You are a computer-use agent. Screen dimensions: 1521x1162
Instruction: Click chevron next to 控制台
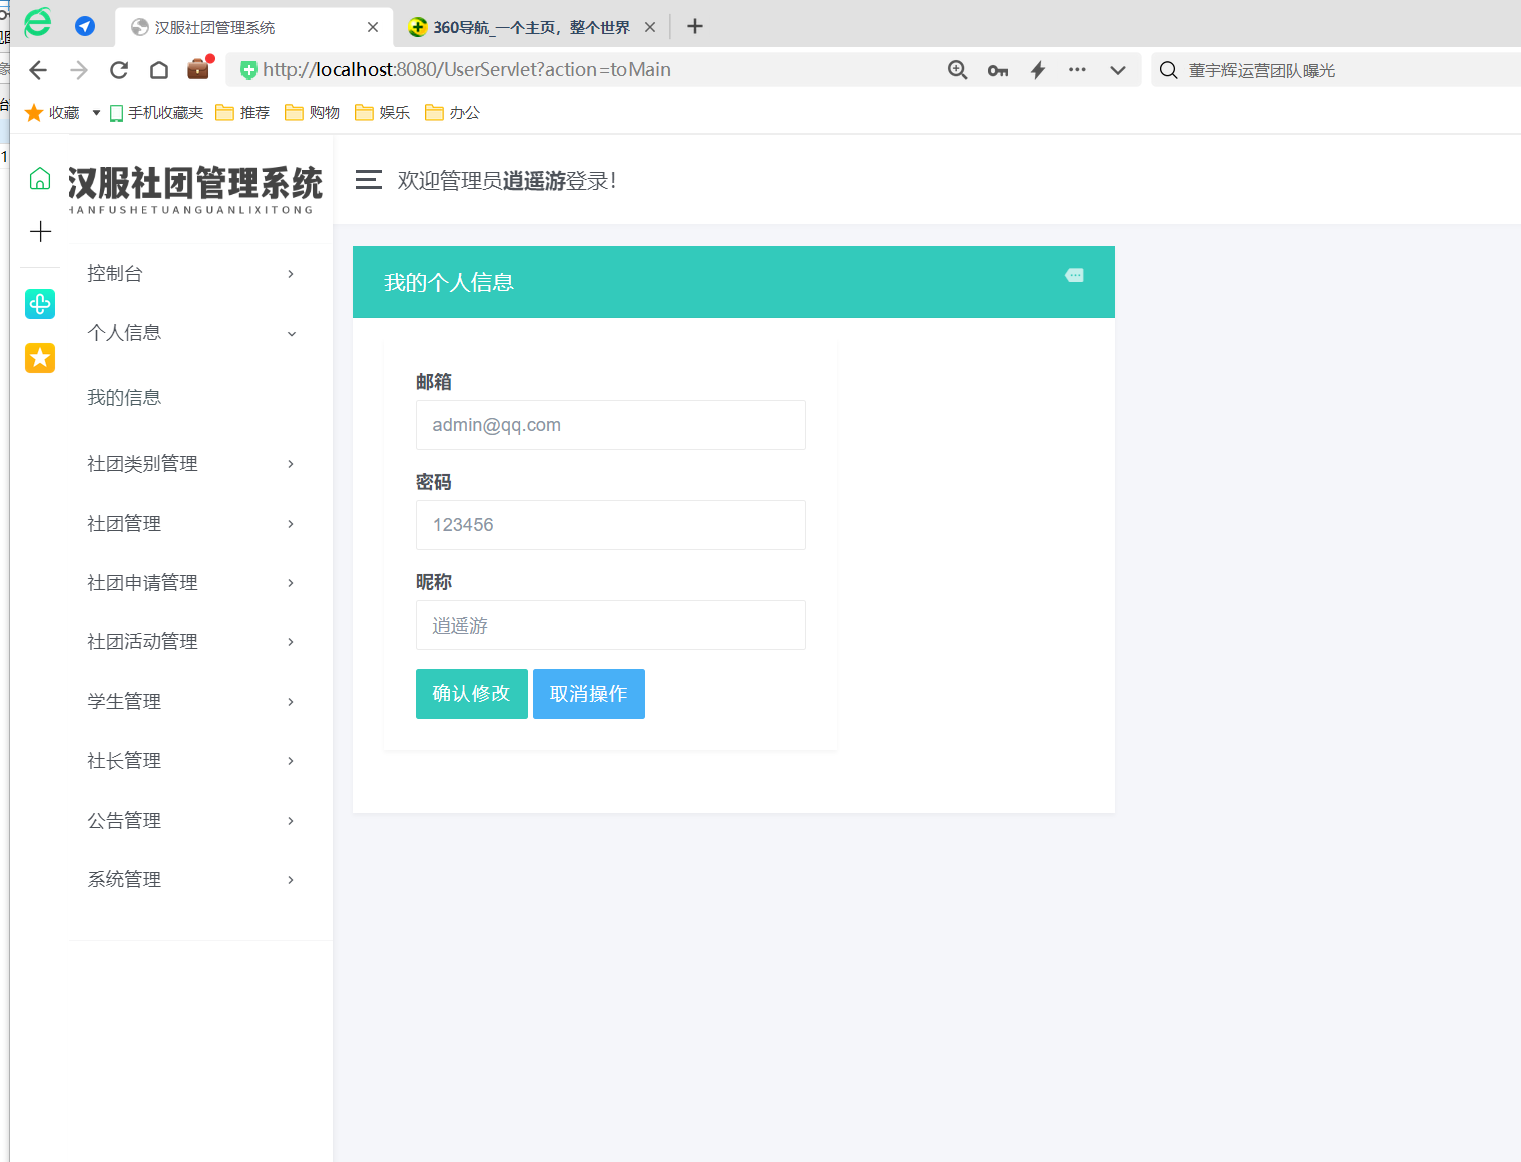(x=291, y=273)
